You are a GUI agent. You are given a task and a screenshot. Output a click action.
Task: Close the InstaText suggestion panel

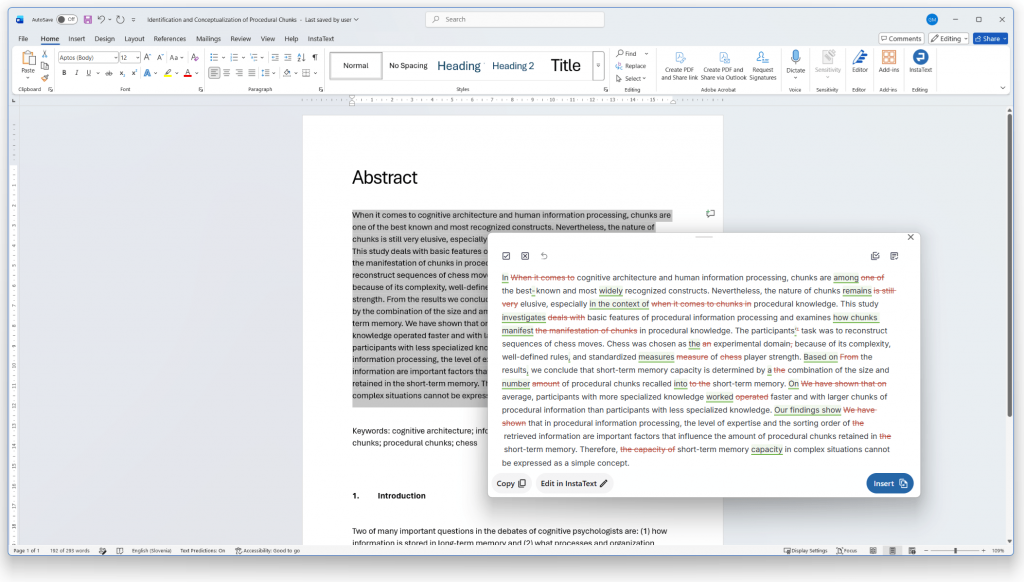coord(910,237)
